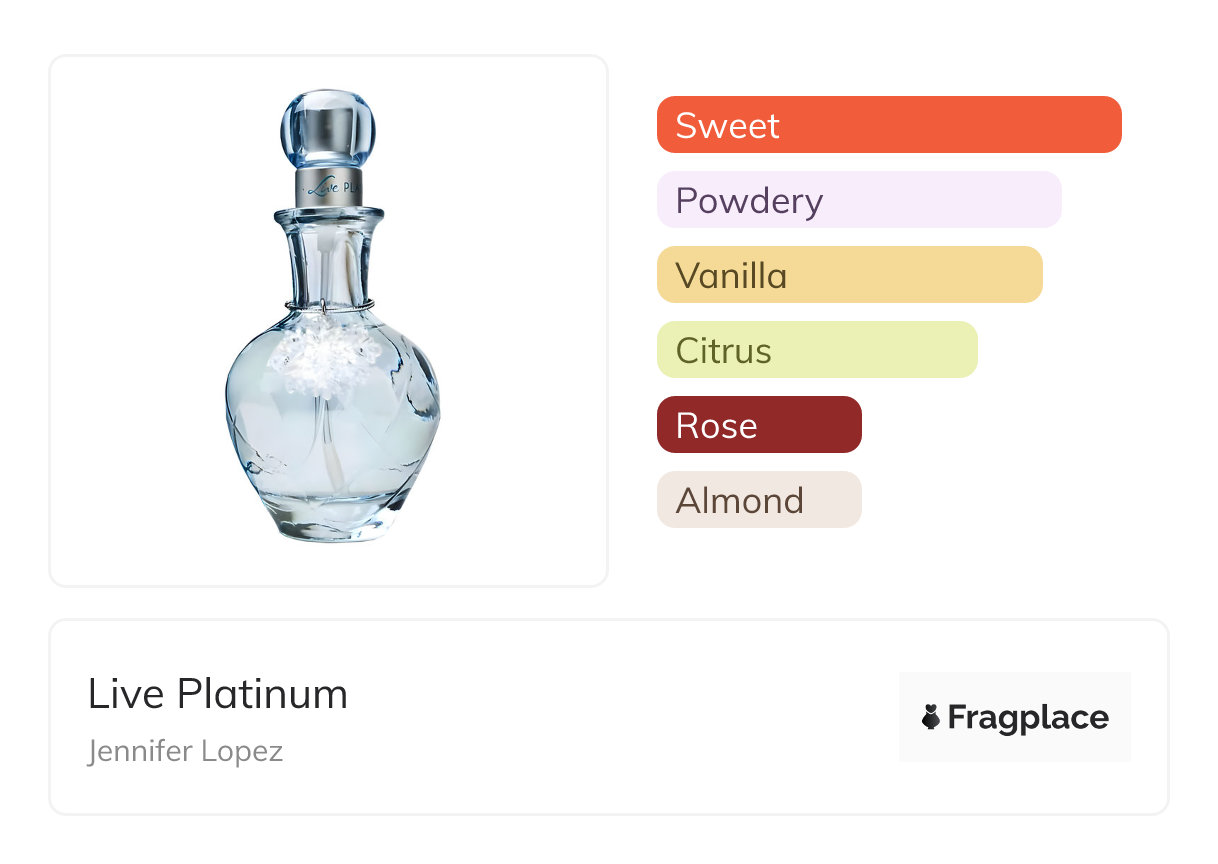Open the Live Platinum title
Screen dimensions: 1218x864
pyautogui.click(x=218, y=694)
